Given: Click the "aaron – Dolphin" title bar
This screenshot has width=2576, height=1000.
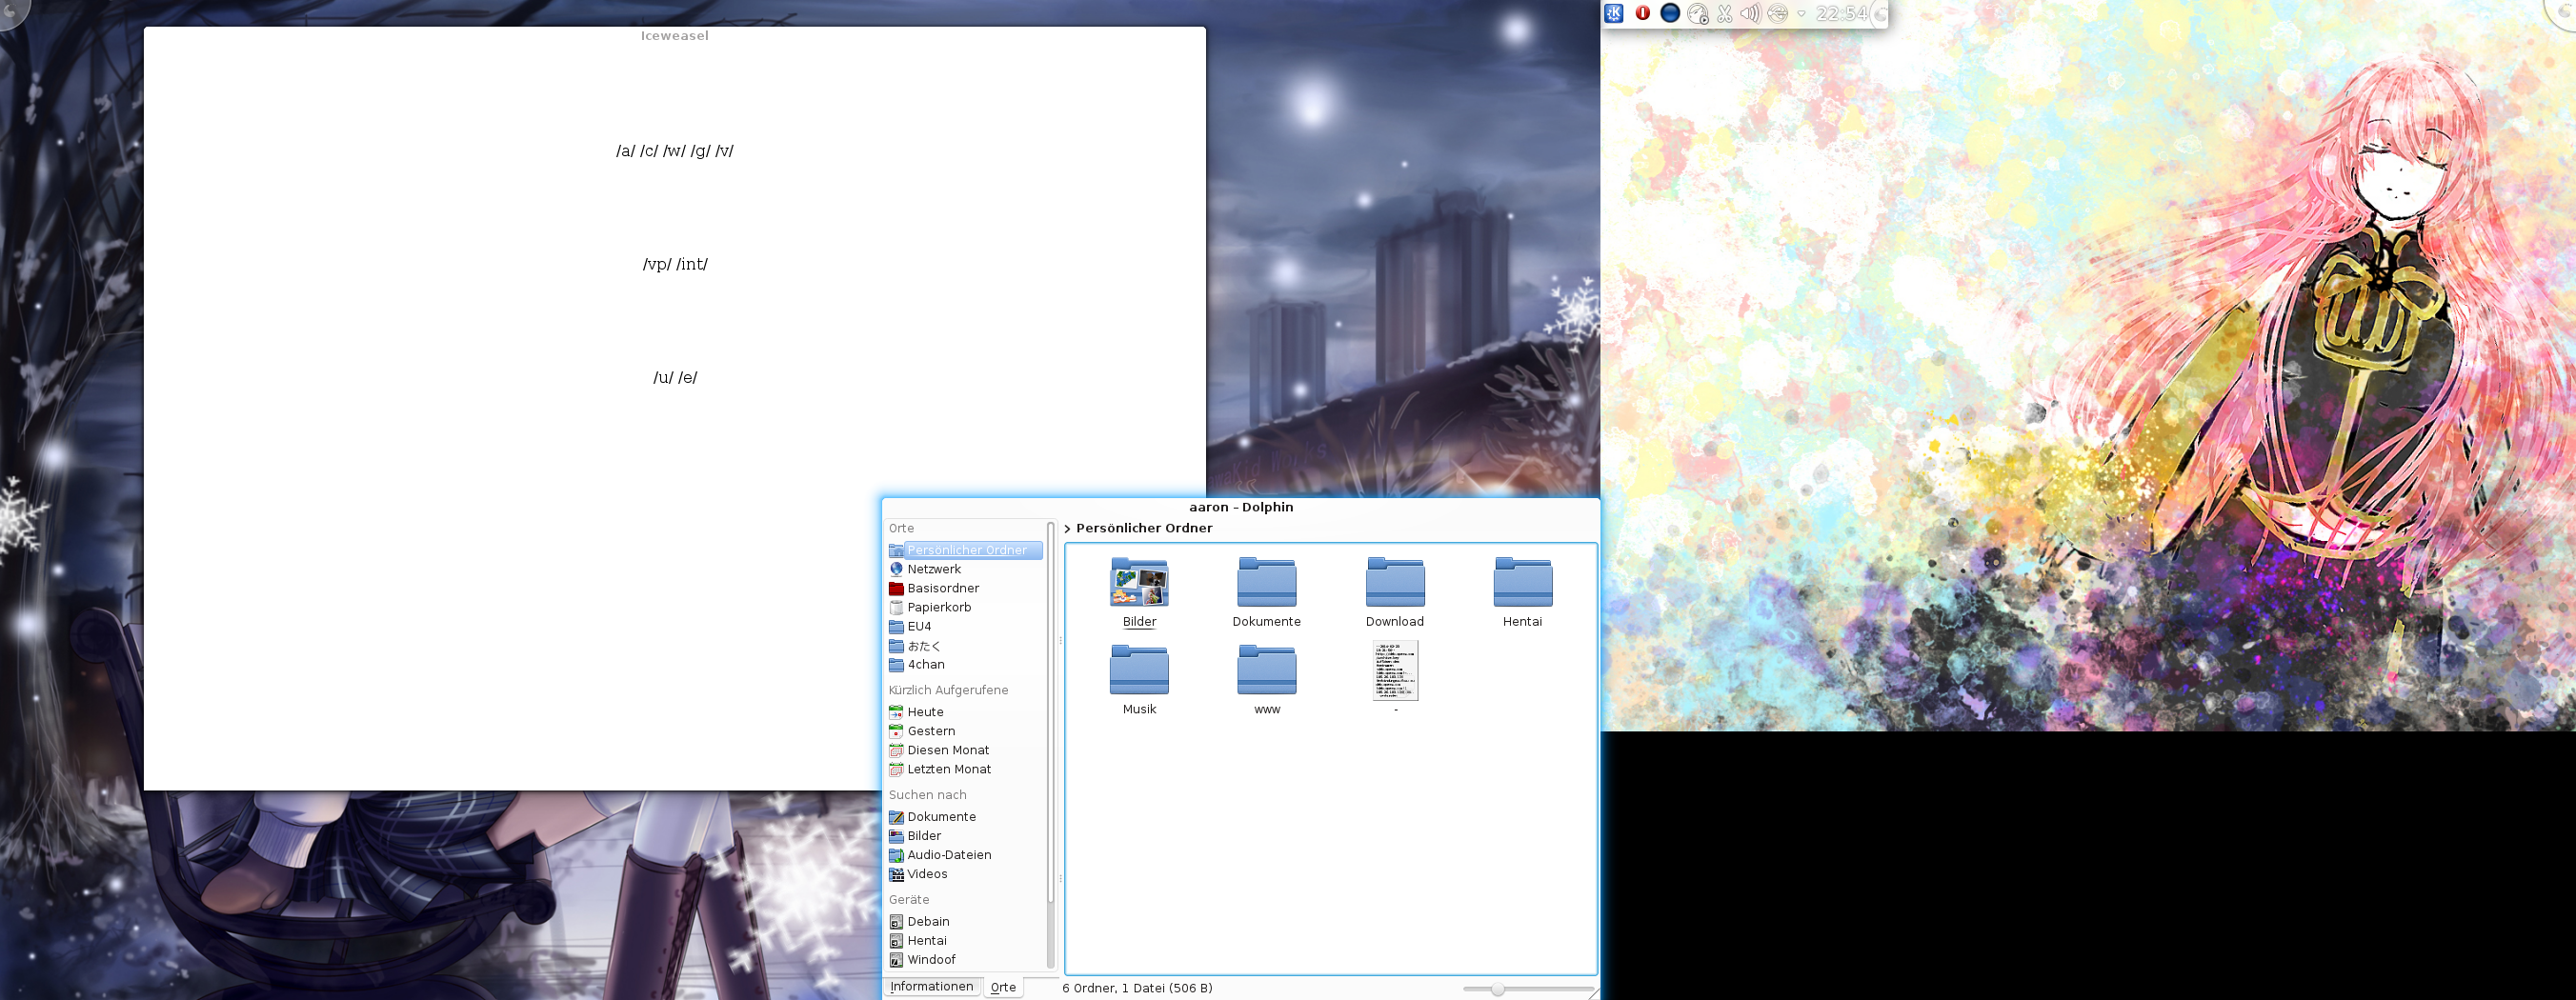Looking at the screenshot, I should 1241,507.
